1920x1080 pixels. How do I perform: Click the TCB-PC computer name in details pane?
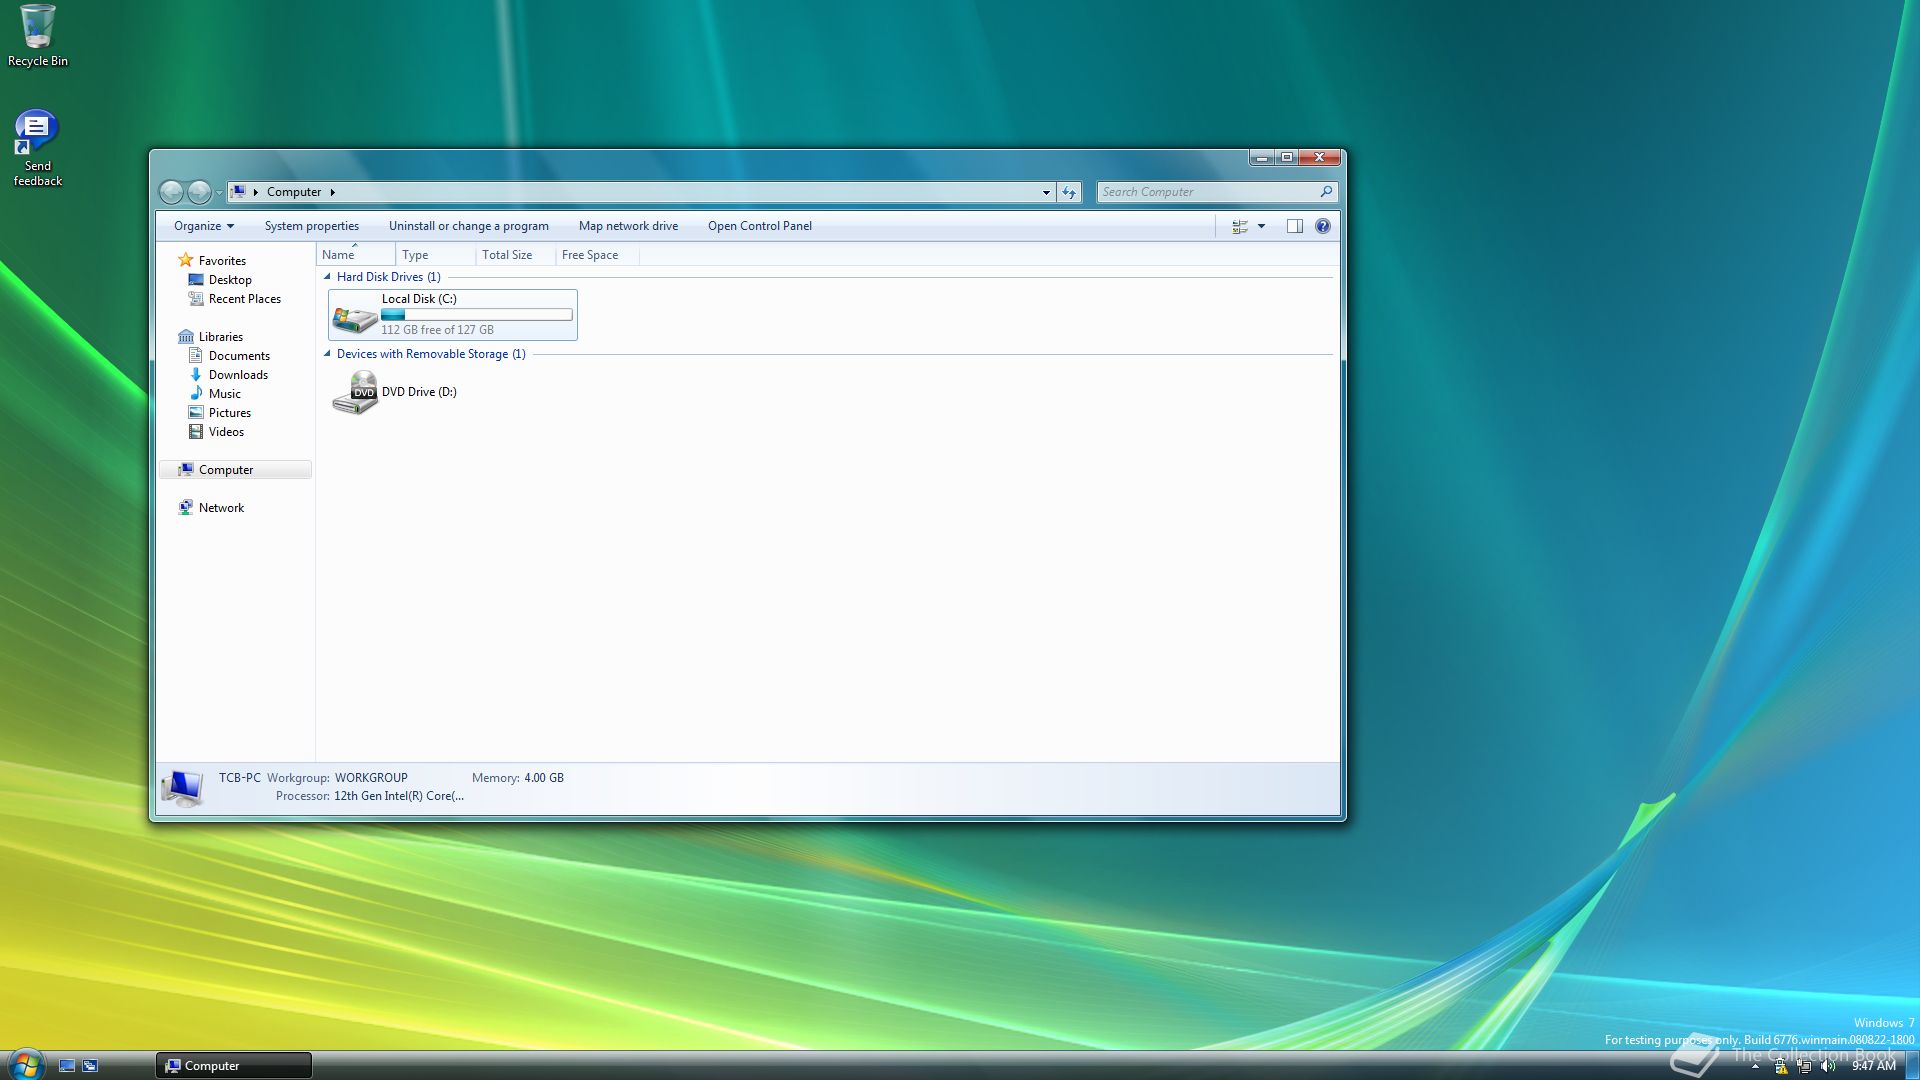240,778
